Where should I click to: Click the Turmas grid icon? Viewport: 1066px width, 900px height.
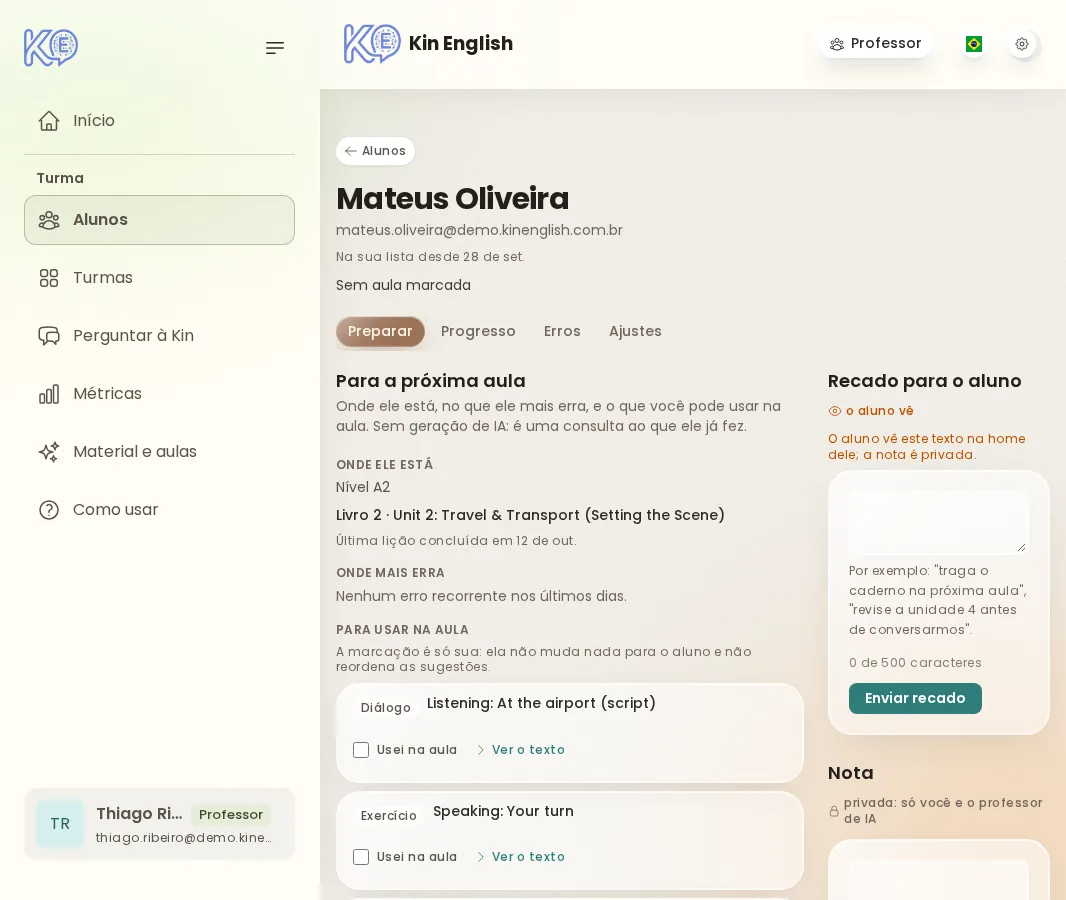(x=49, y=278)
